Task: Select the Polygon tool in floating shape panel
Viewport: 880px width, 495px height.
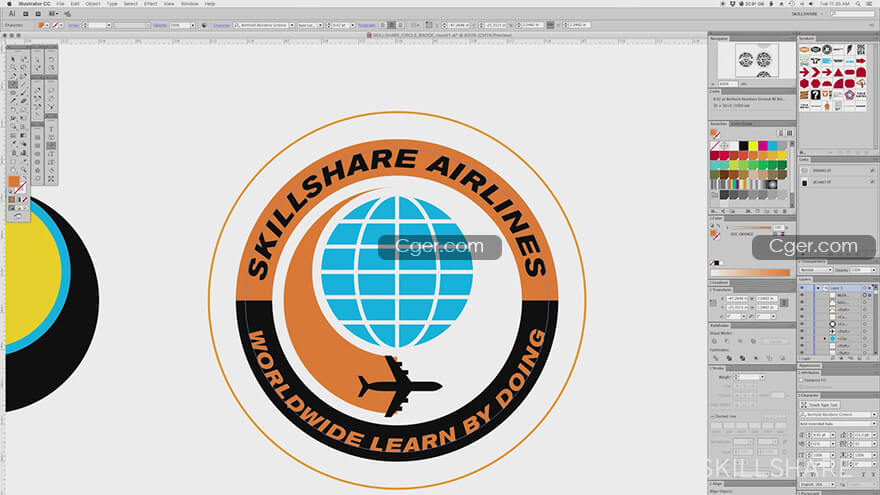Action: tap(37, 162)
